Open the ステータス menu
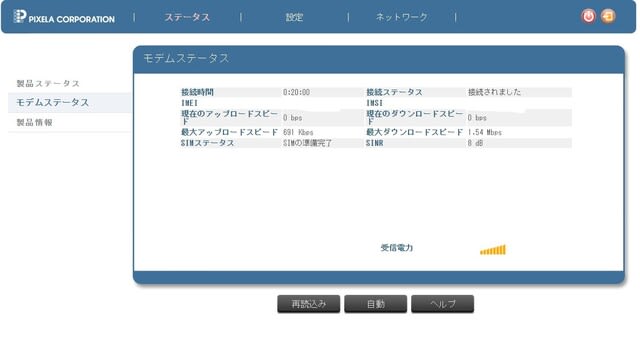Viewport: 640px width, 364px height. (x=187, y=17)
